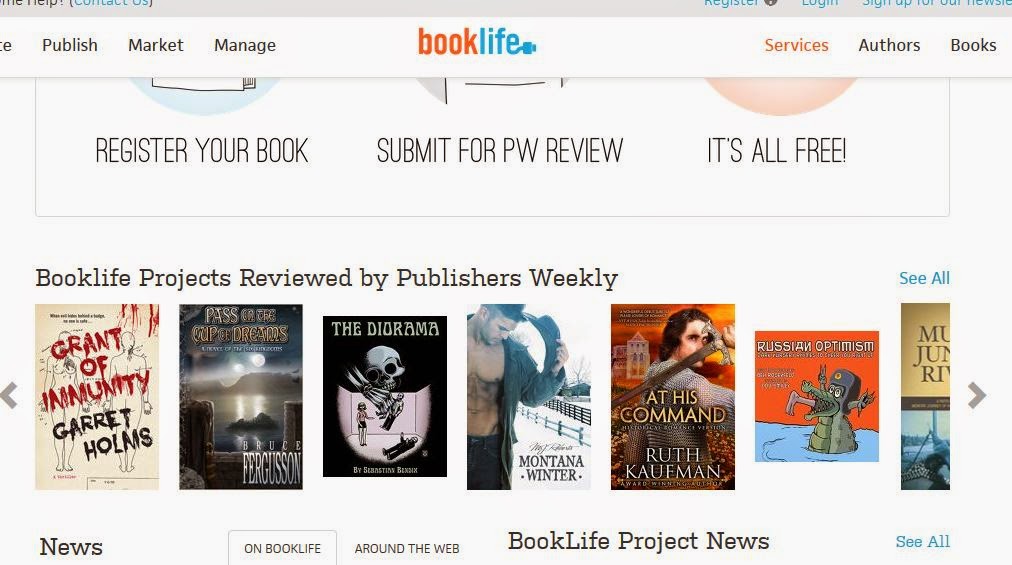This screenshot has height=565, width=1012.
Task: Switch to On BookLife news tab
Action: [282, 548]
